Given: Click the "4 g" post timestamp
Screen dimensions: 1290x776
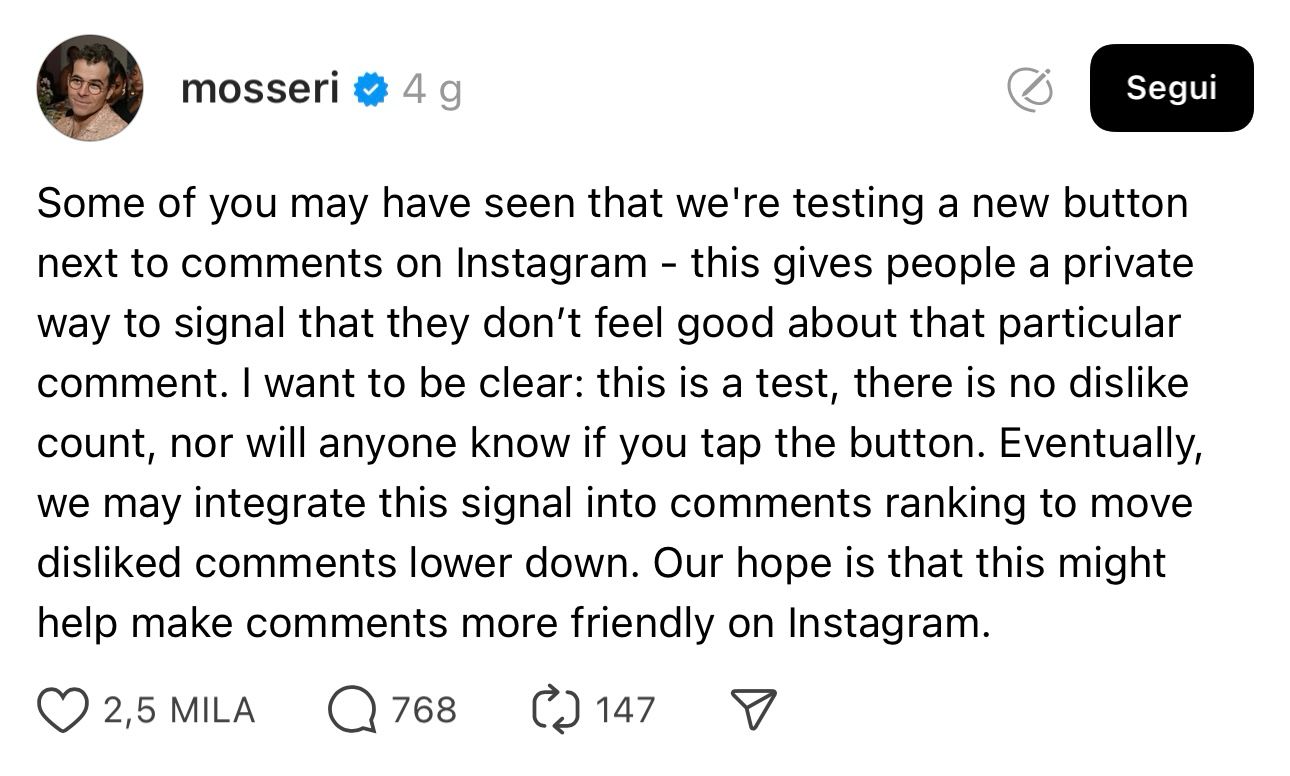Looking at the screenshot, I should (x=432, y=91).
